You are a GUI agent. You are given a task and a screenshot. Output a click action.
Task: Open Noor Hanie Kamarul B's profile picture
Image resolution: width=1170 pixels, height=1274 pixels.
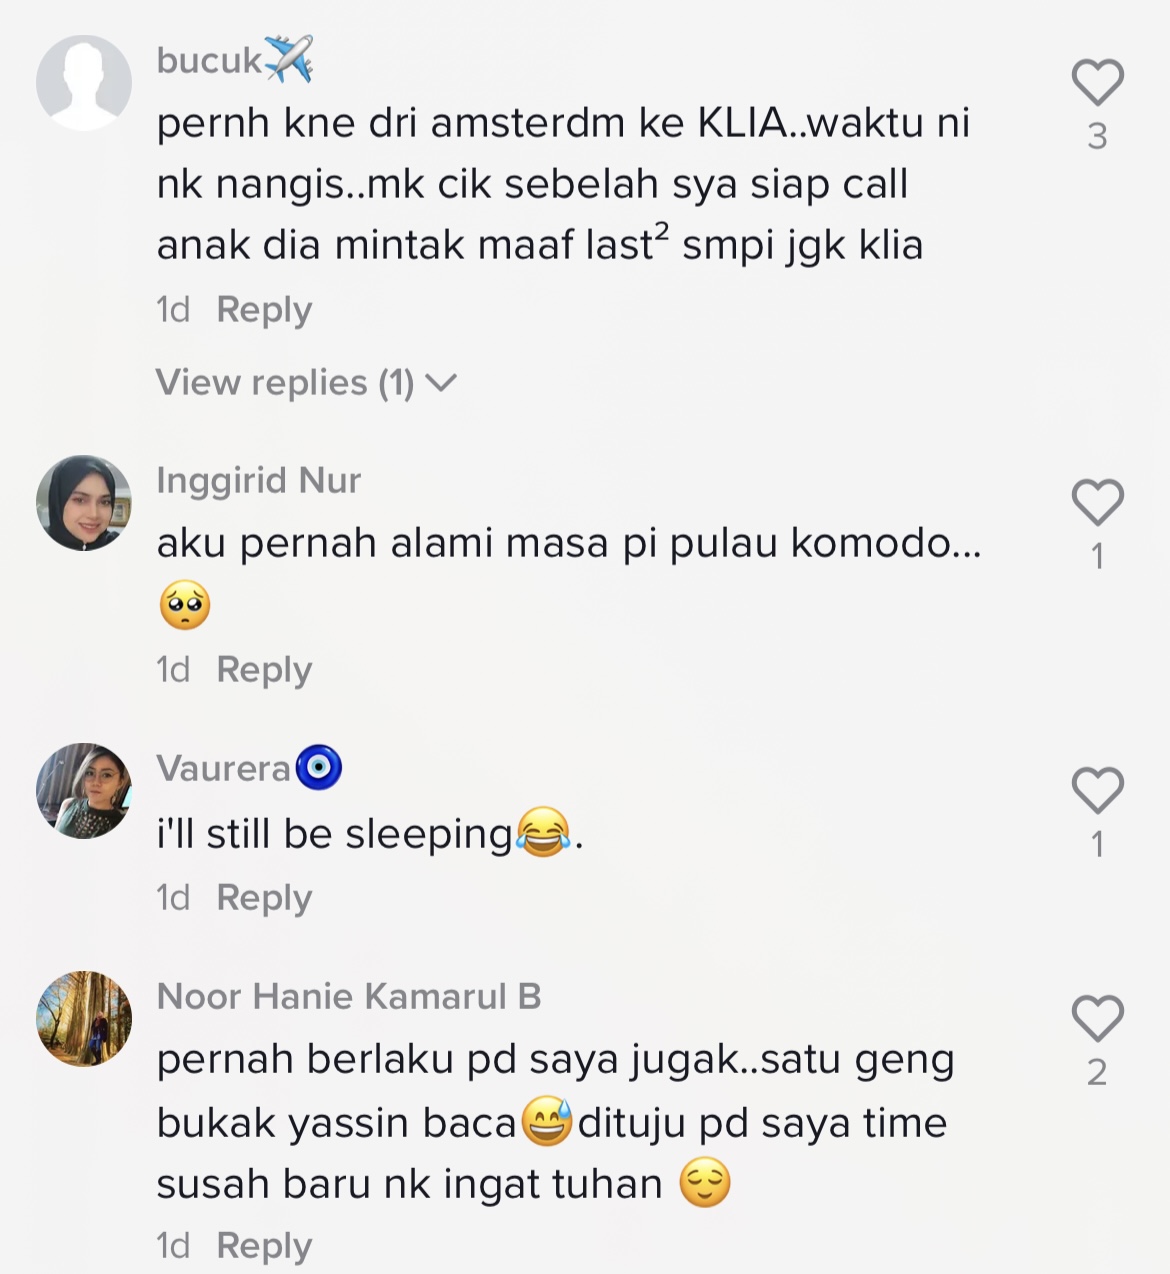[x=84, y=1019]
